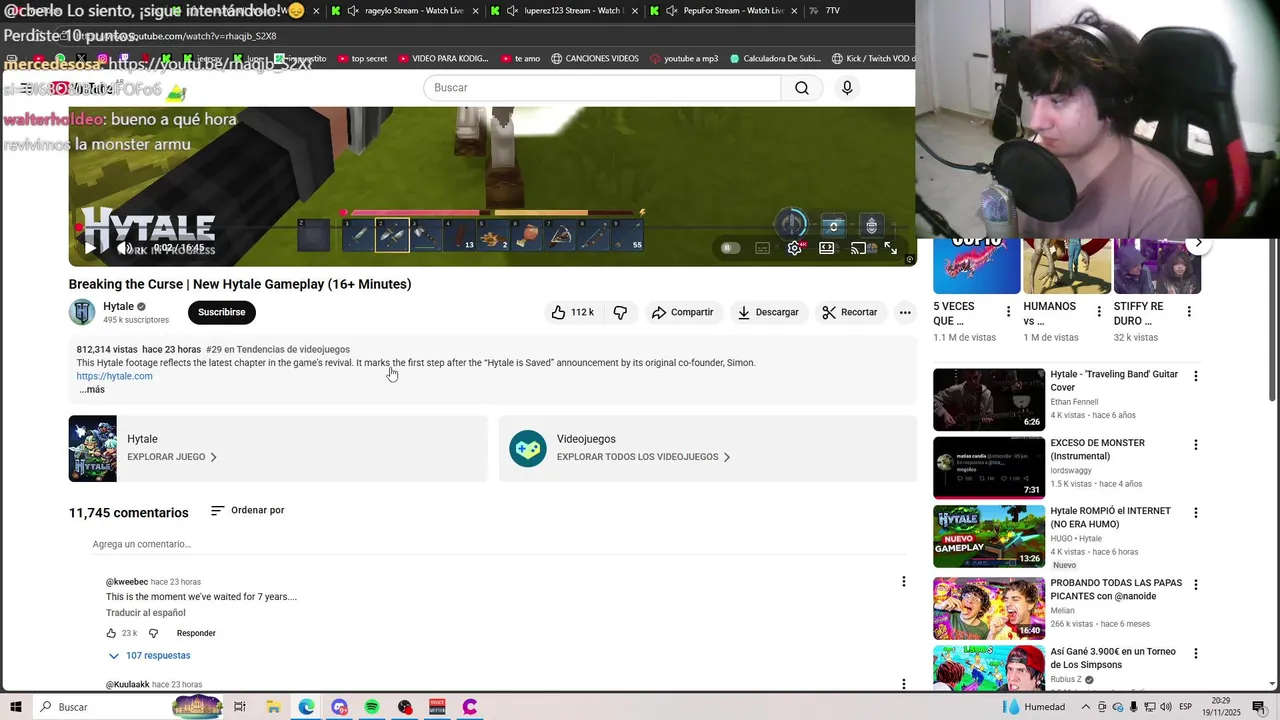Click the Descargar download button
The height and width of the screenshot is (720, 1280).
768,312
